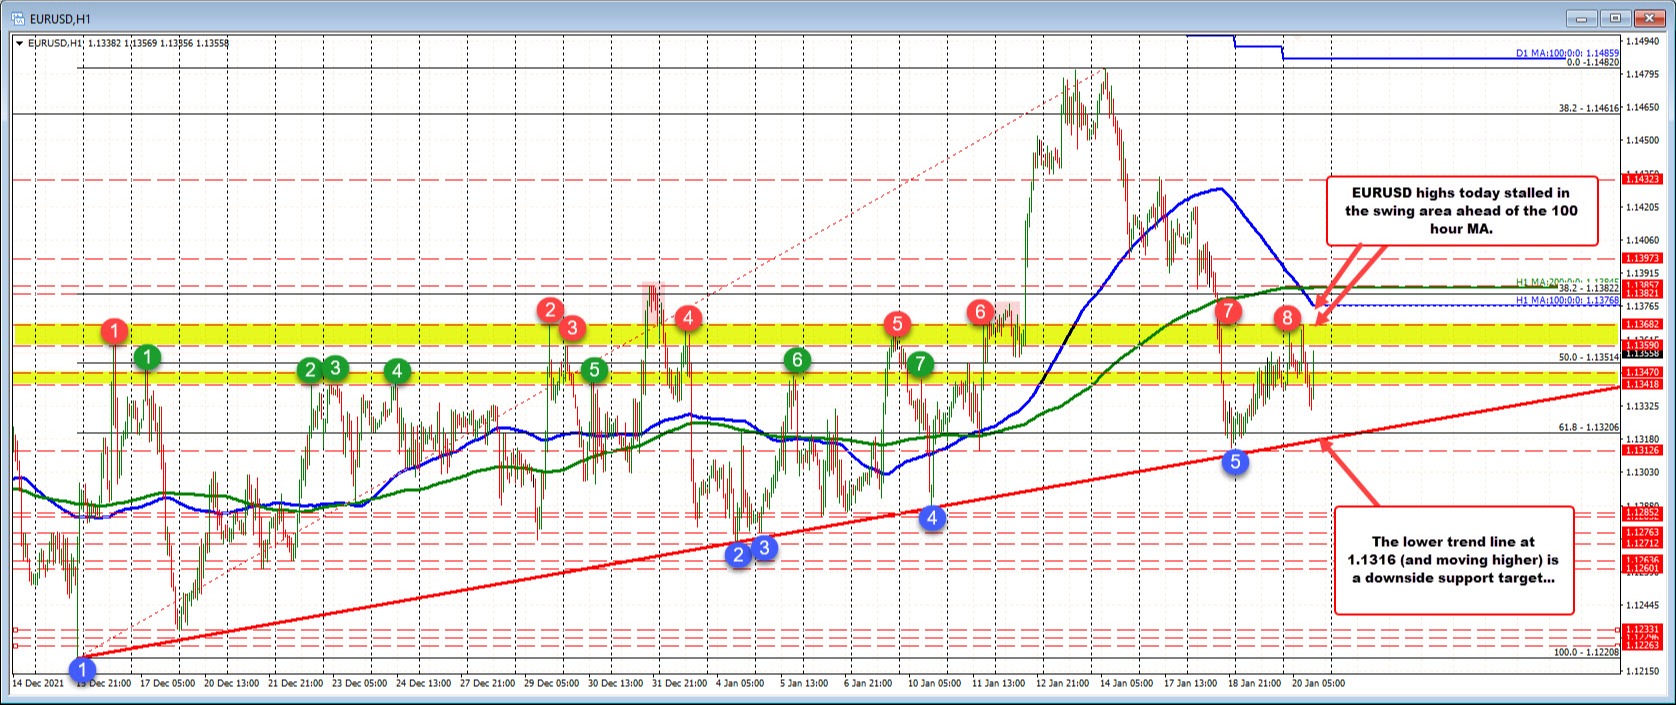Image resolution: width=1676 pixels, height=705 pixels.
Task: Click the price scale value 1.14940
Action: click(x=1644, y=41)
